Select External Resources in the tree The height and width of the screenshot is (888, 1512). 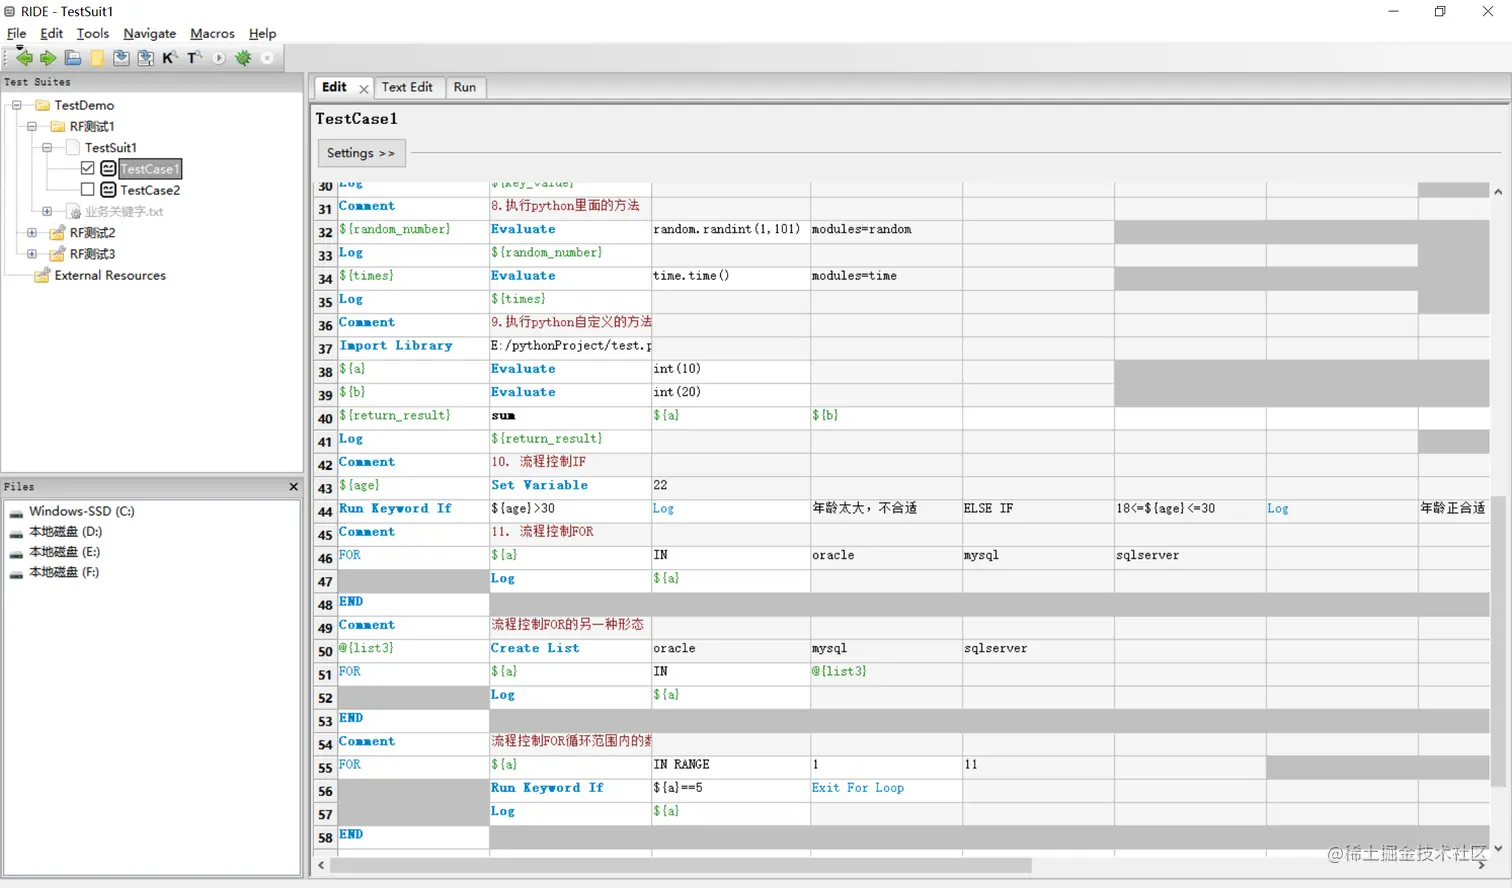click(x=110, y=275)
